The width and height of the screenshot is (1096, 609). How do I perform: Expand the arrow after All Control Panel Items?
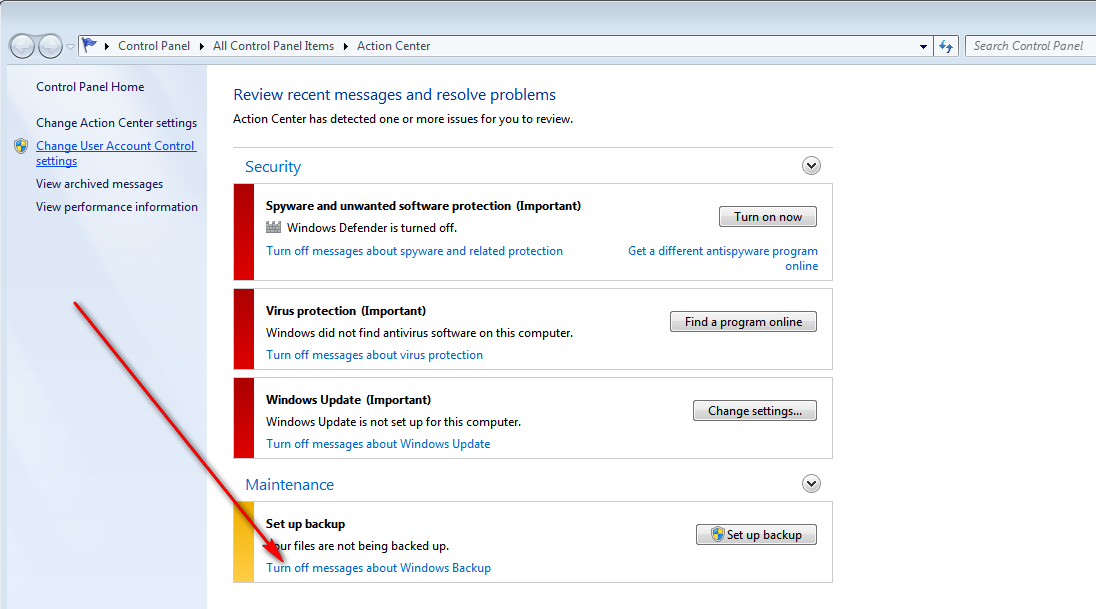pyautogui.click(x=345, y=46)
